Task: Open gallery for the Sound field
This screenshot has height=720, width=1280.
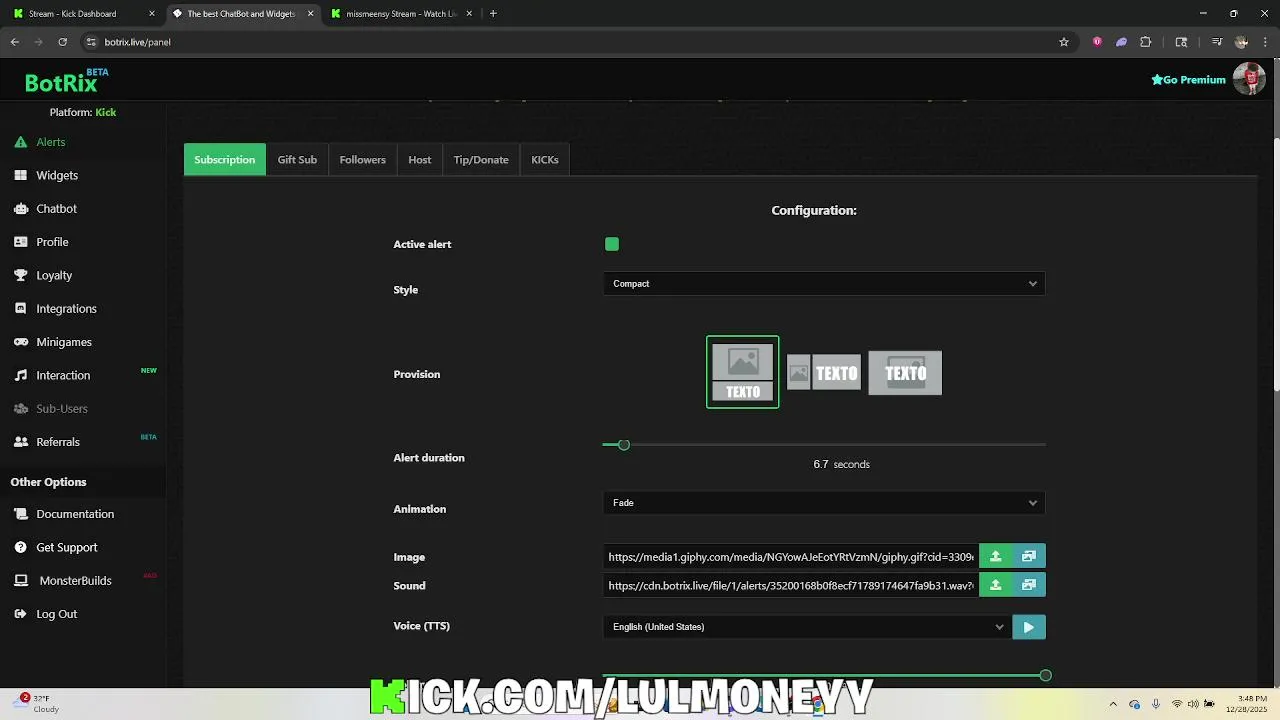Action: click(x=1029, y=586)
